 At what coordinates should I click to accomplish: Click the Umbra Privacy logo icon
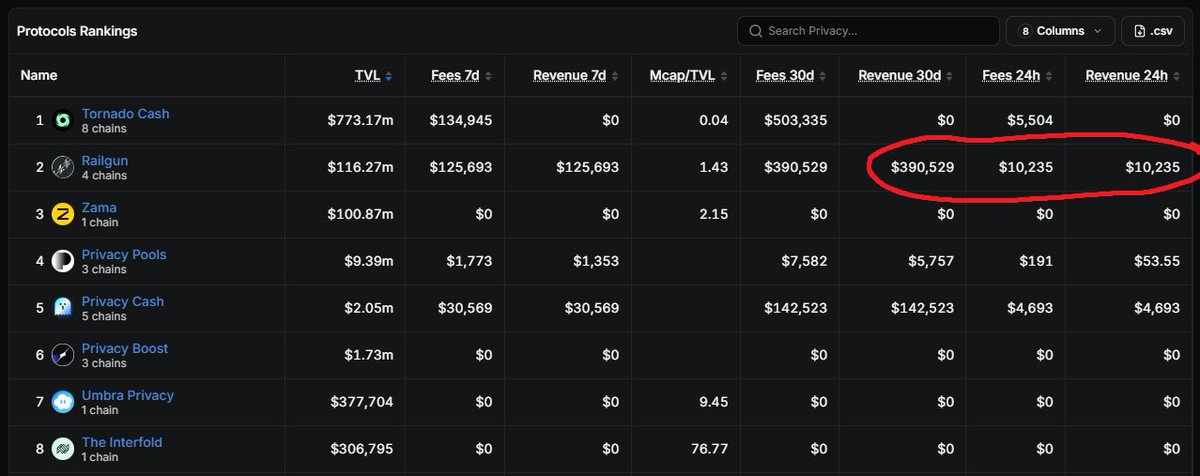(63, 402)
